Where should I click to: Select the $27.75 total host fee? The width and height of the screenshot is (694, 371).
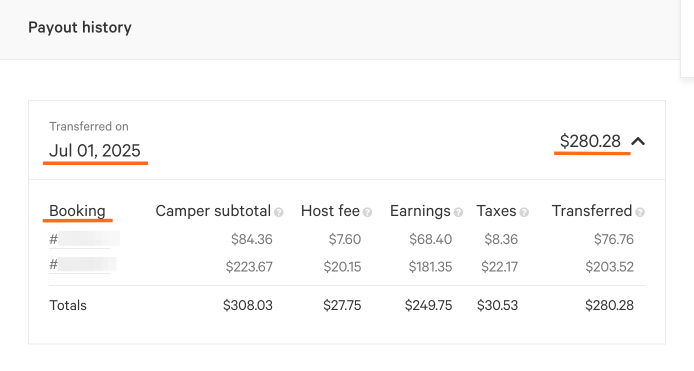point(342,305)
